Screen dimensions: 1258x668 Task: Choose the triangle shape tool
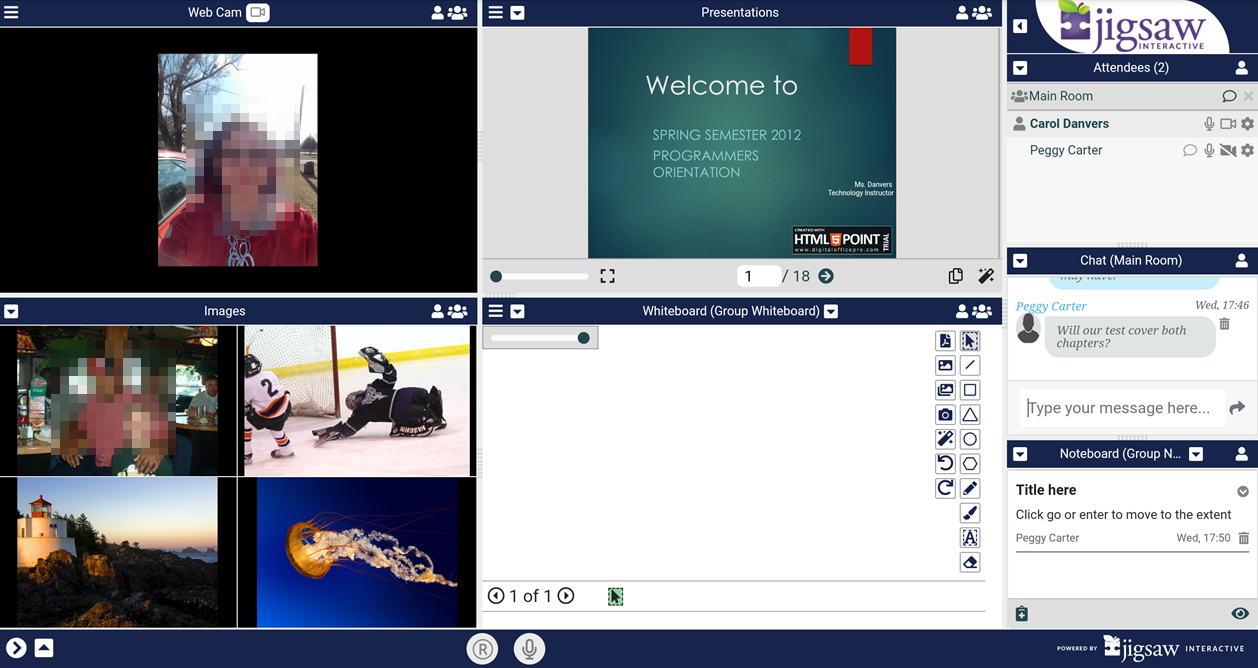pos(969,415)
